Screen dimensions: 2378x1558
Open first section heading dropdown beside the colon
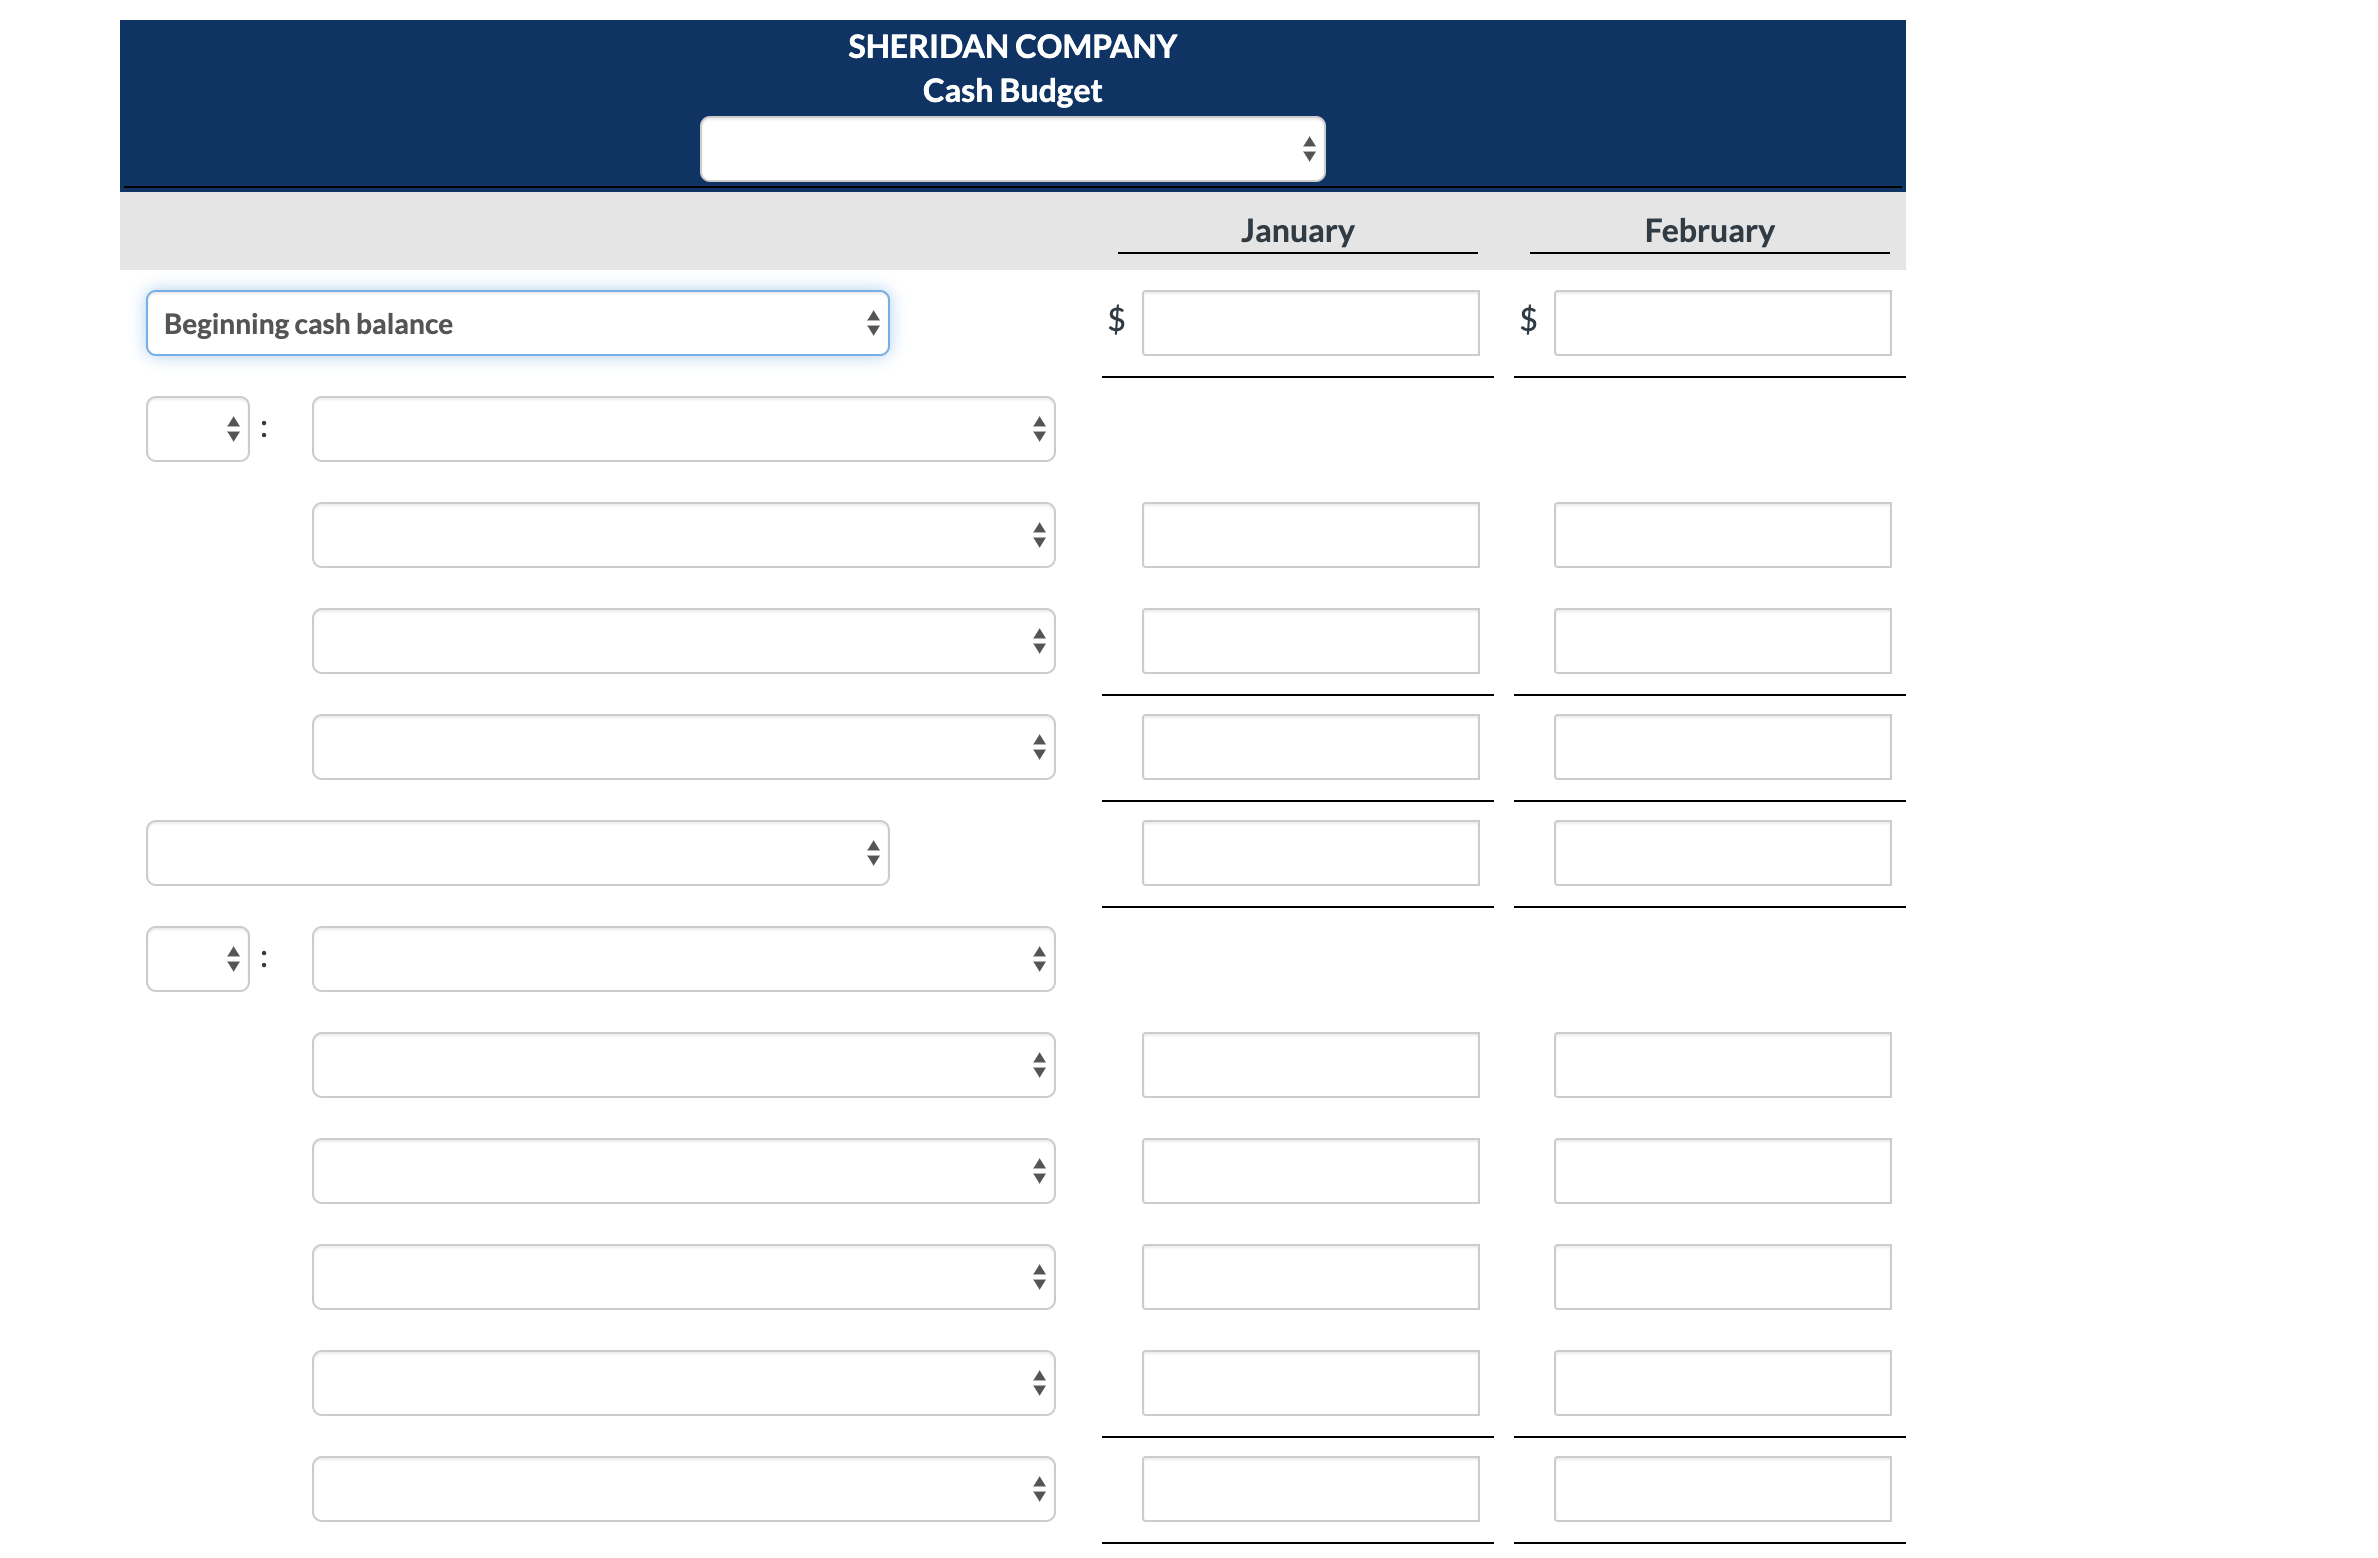pos(683,429)
